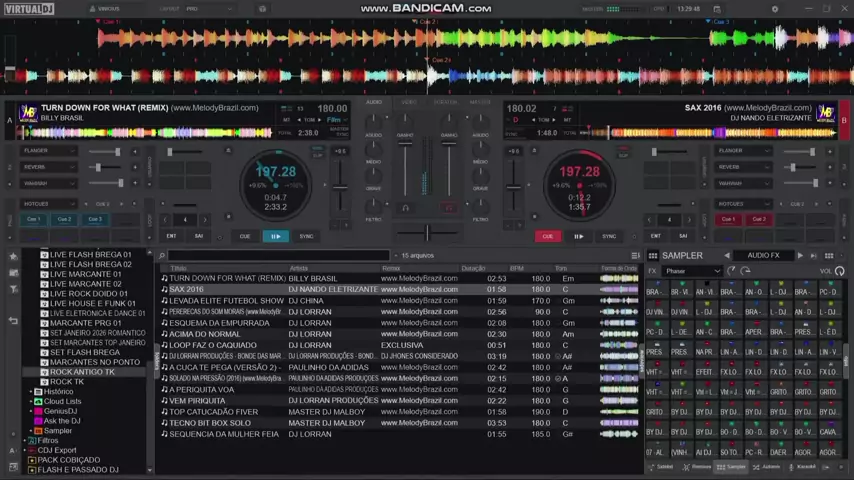Image resolution: width=854 pixels, height=480 pixels.
Task: Click the browser options list icon beside search
Action: tap(635, 256)
